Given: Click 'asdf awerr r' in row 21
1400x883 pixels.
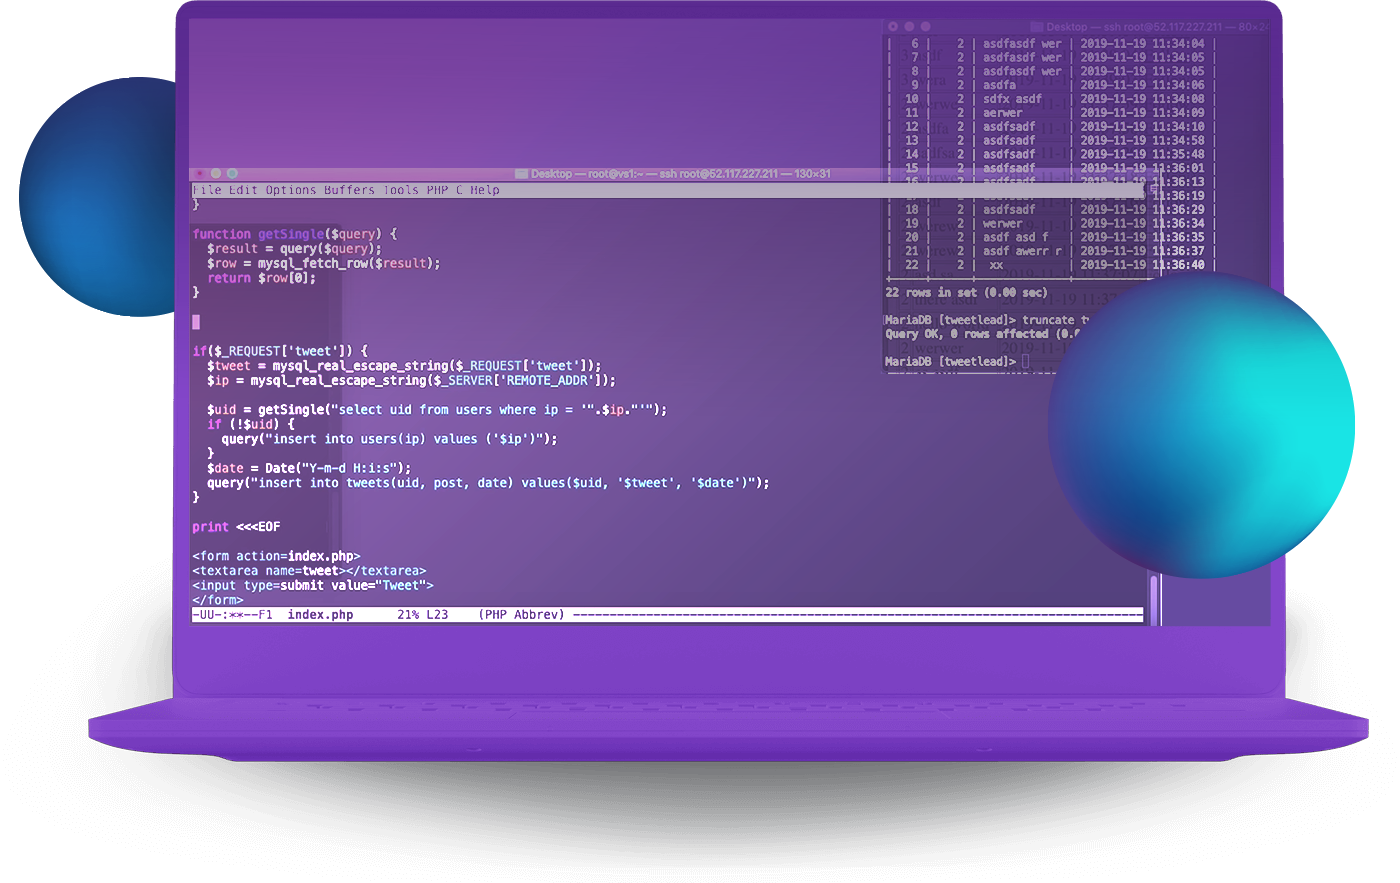Looking at the screenshot, I should 1022,252.
